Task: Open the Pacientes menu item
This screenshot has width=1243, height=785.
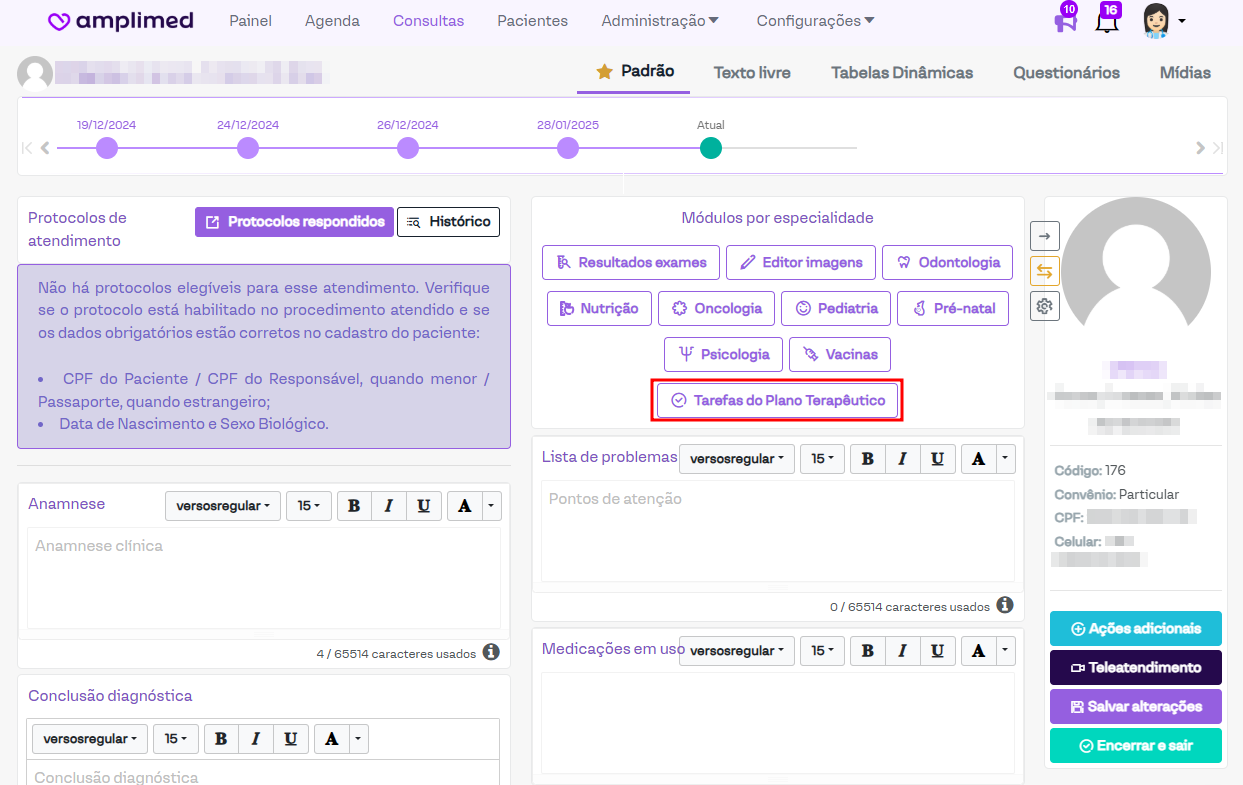Action: [x=532, y=21]
